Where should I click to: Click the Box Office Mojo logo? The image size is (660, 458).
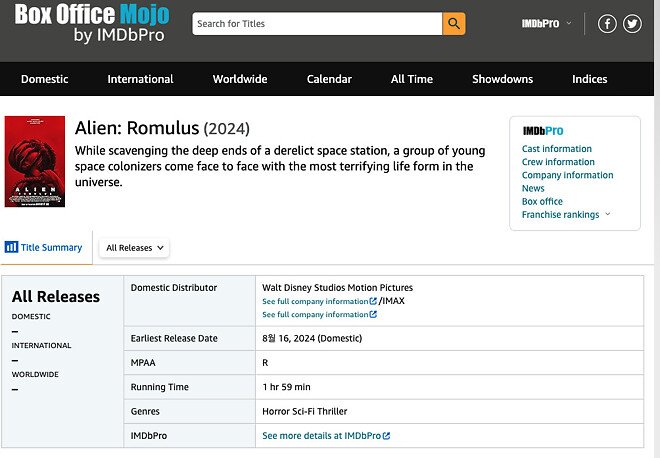[x=92, y=24]
